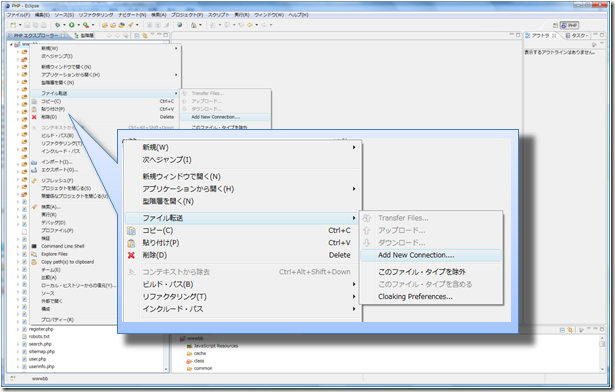
Task: Select user.php in the explorer tree
Action: pyautogui.click(x=37, y=359)
